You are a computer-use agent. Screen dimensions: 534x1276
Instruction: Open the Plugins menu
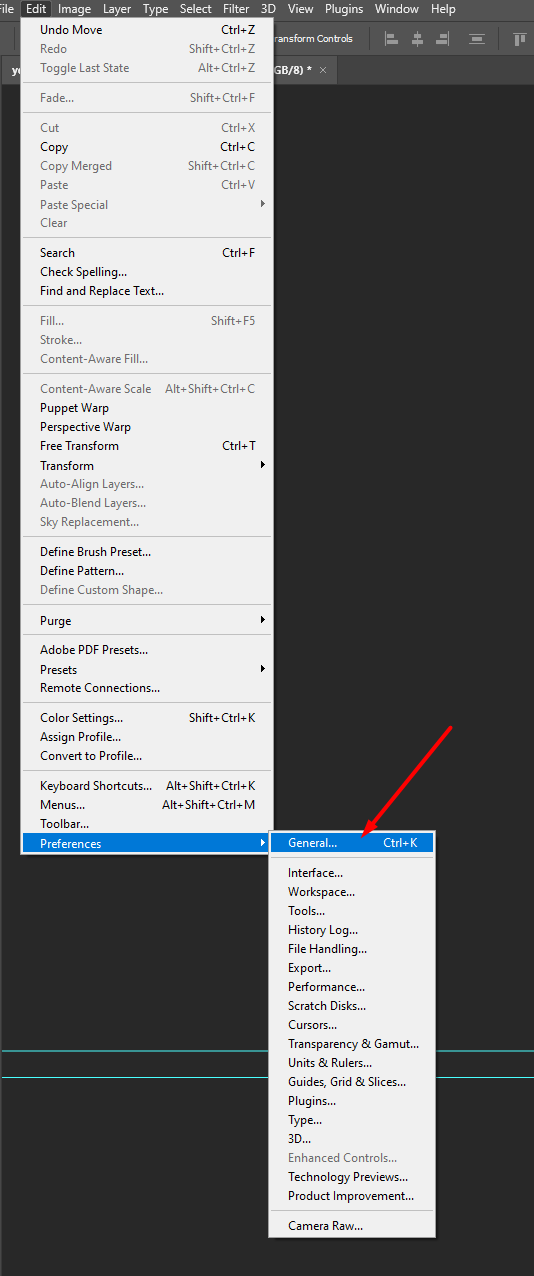[344, 9]
